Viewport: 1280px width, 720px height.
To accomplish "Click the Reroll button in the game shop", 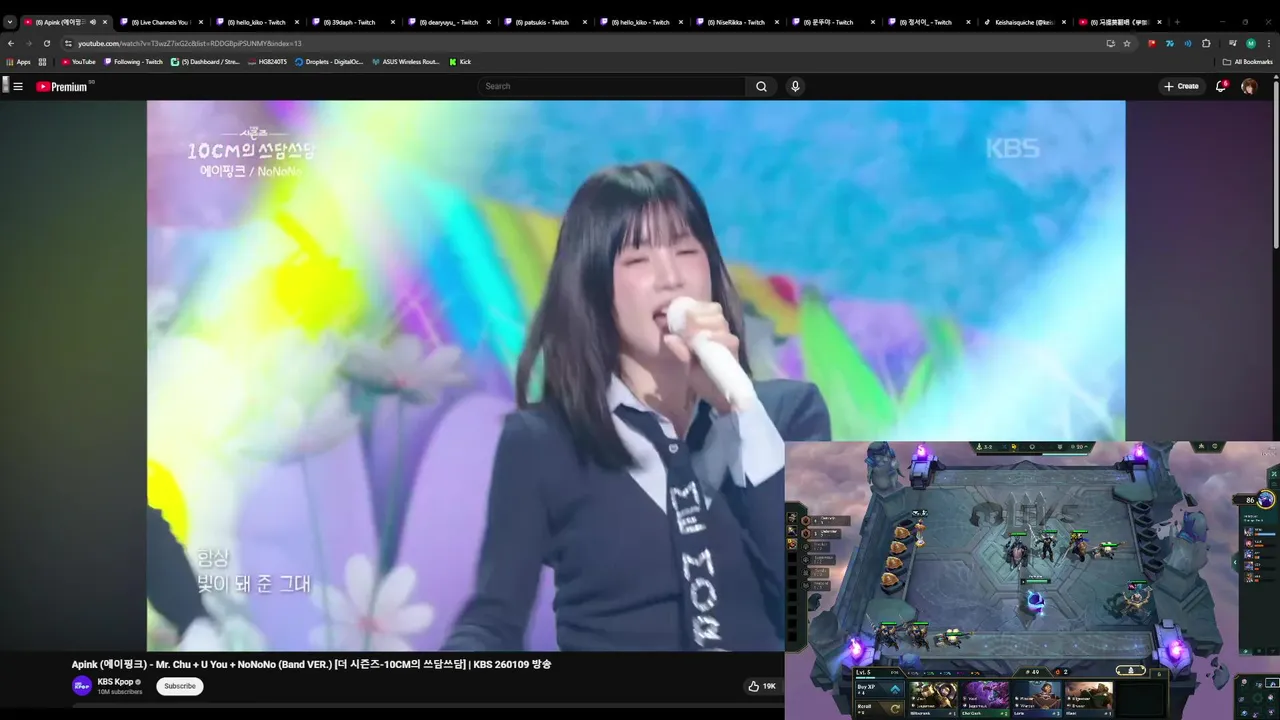I will tap(879, 709).
